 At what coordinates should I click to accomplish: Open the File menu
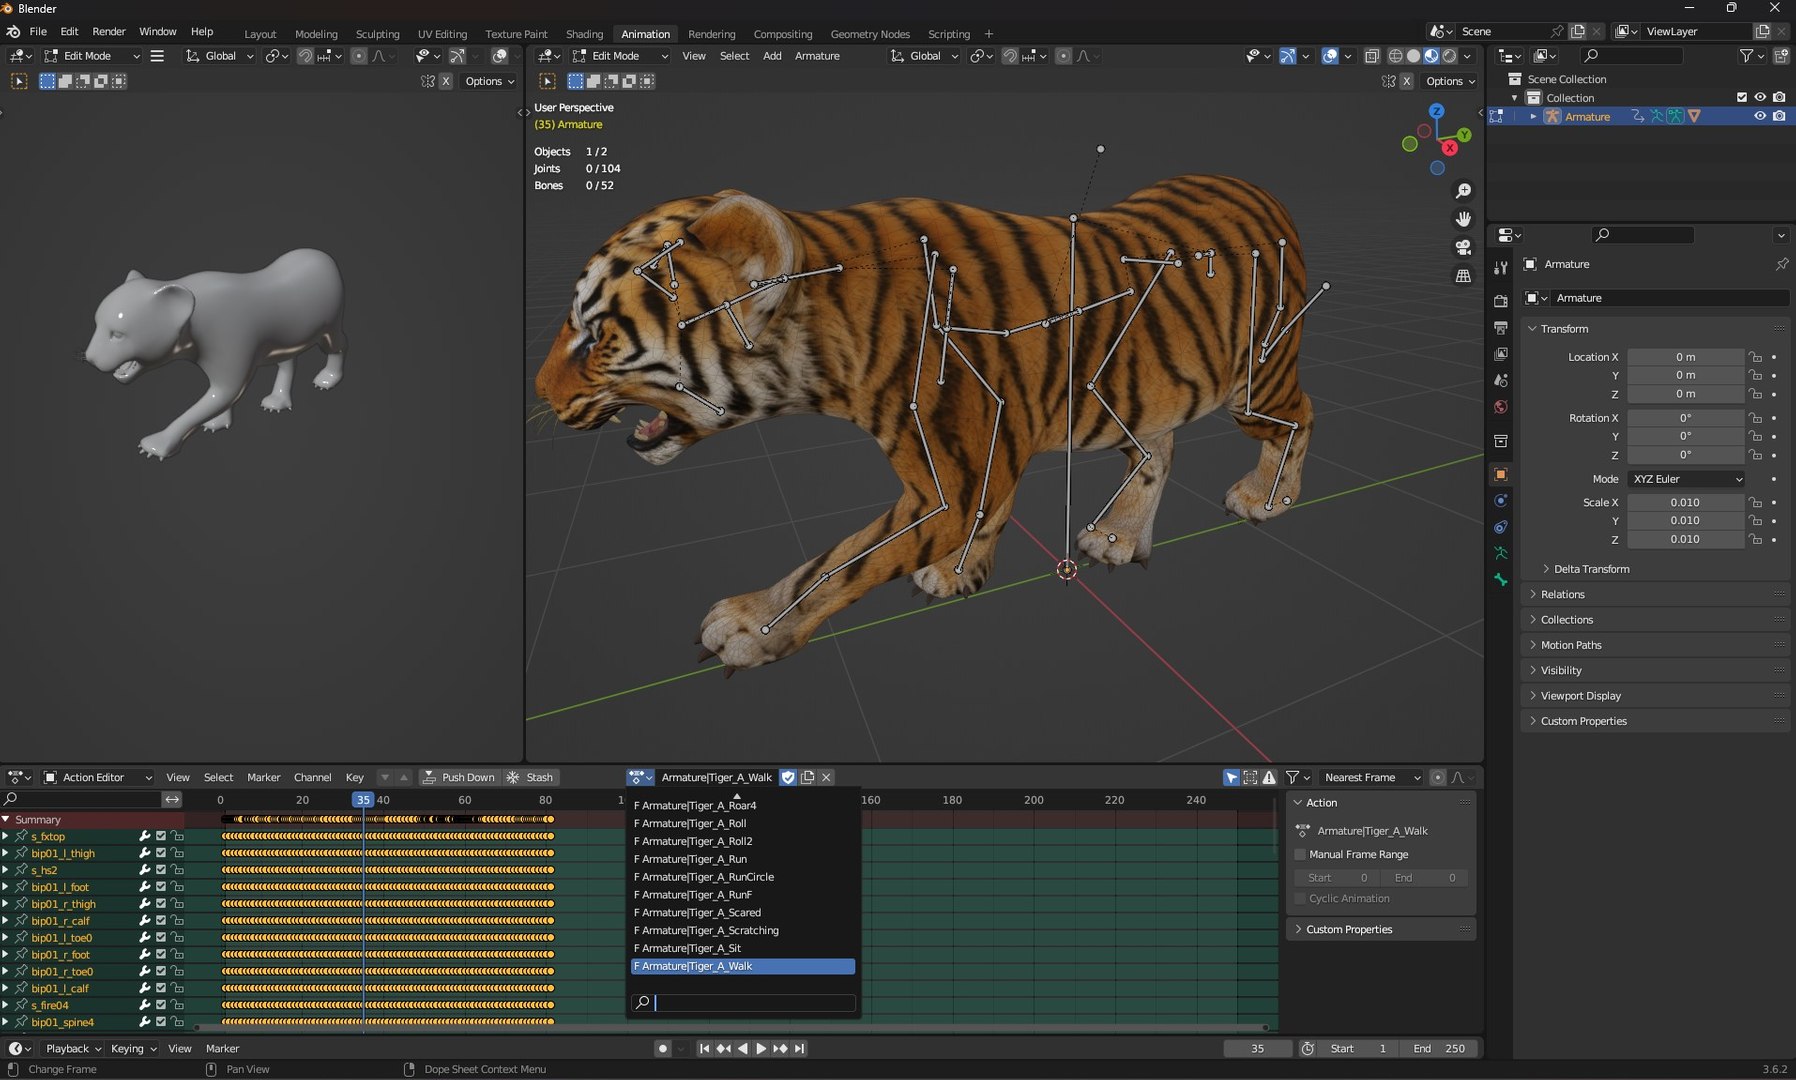tap(38, 31)
